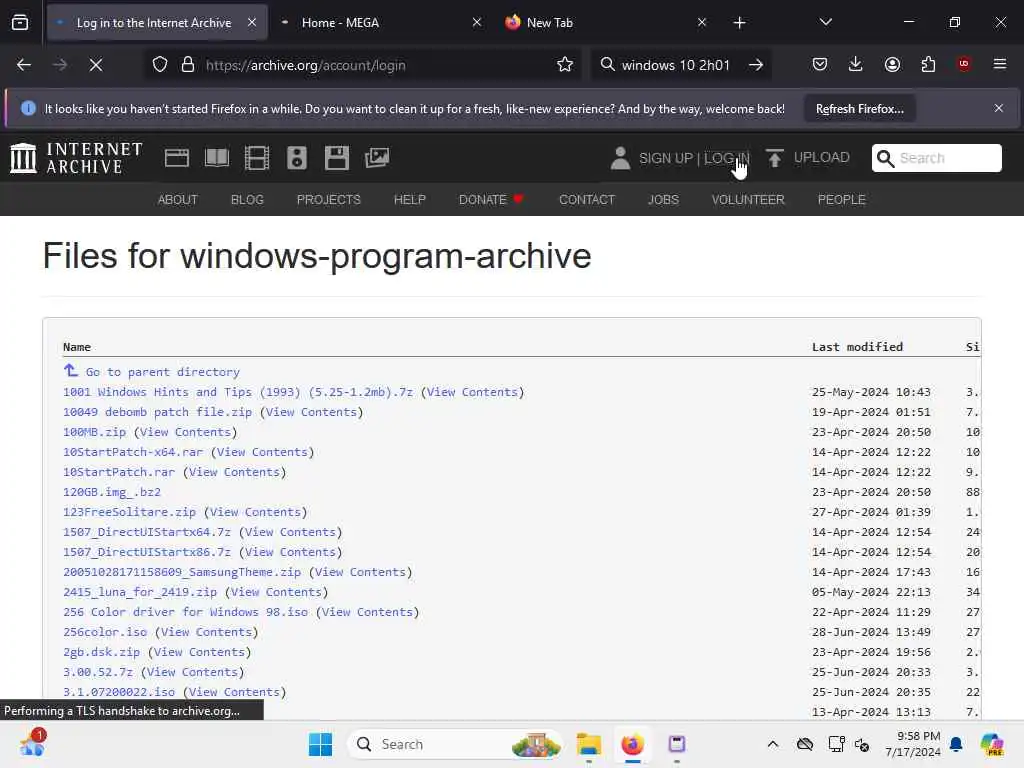
Task: Open 100MB.zip file link
Action: 95,432
